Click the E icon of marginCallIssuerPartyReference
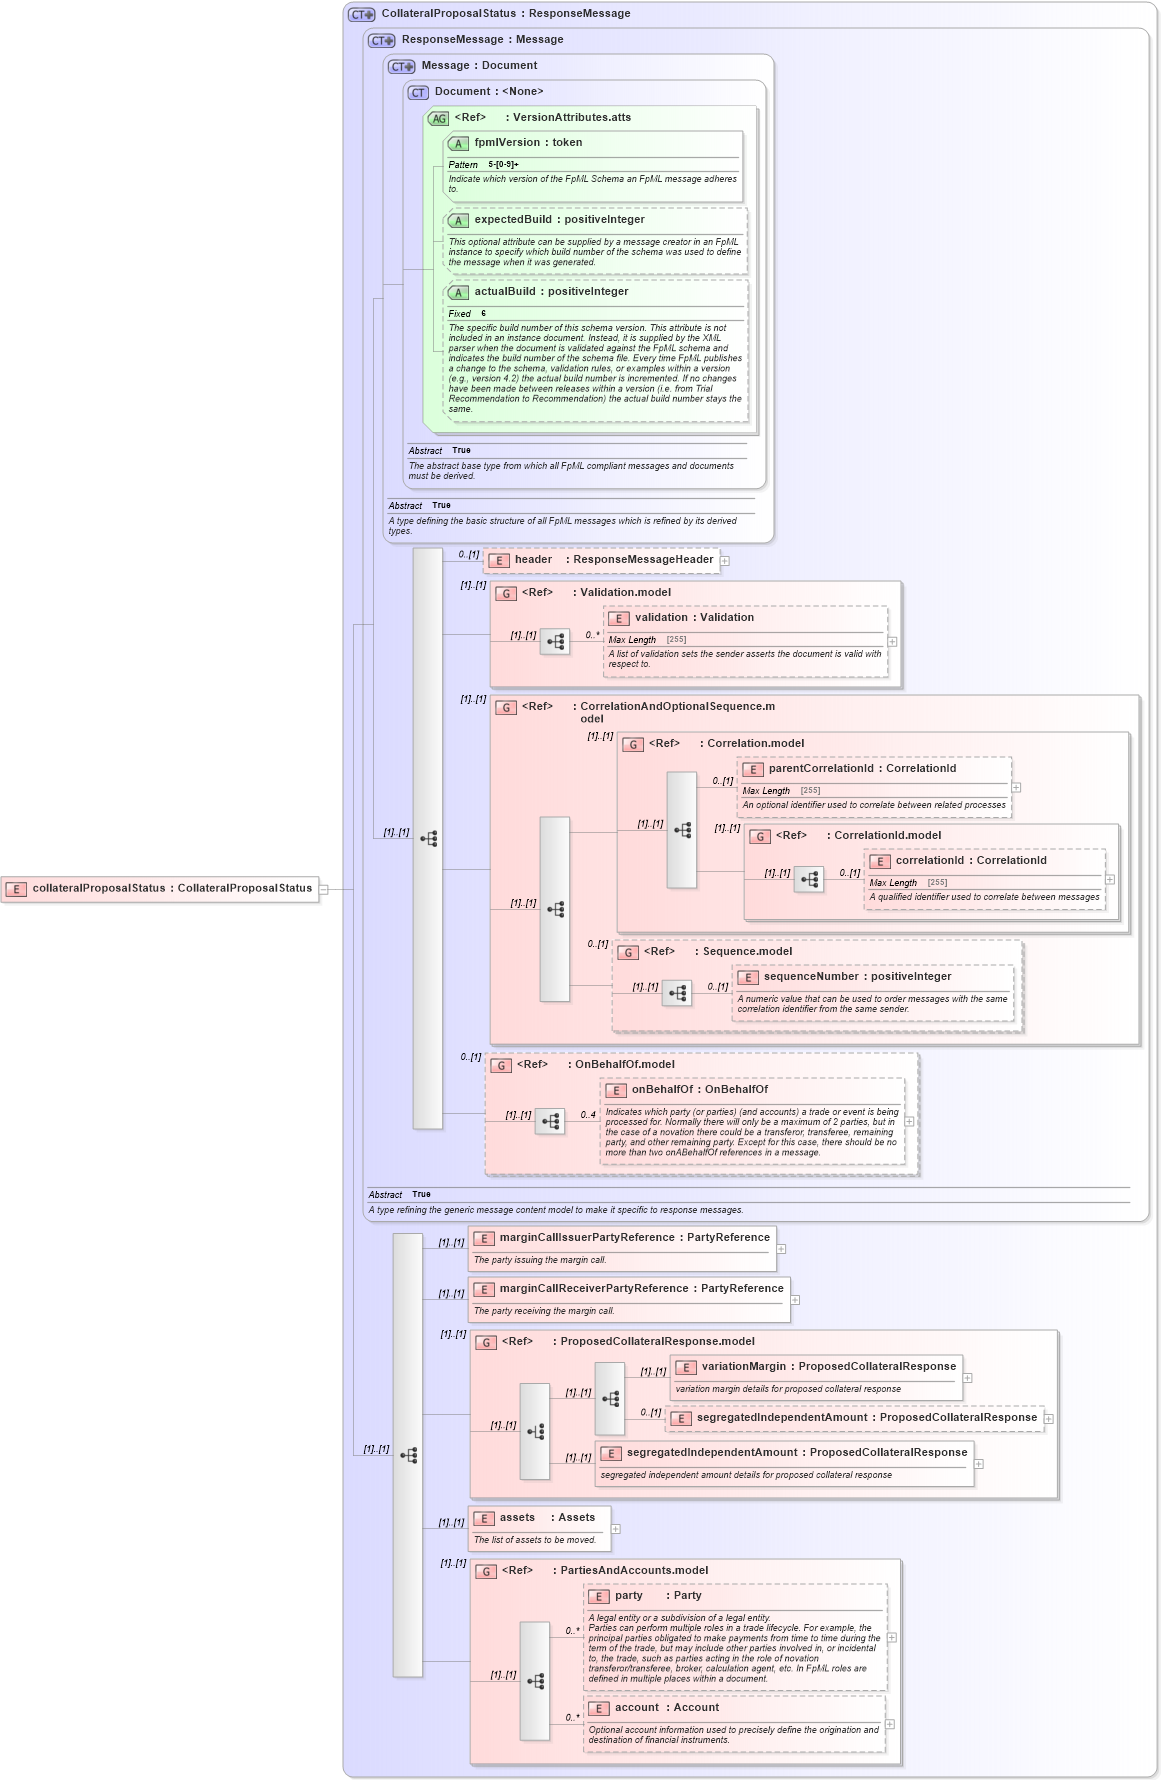 pos(484,1239)
